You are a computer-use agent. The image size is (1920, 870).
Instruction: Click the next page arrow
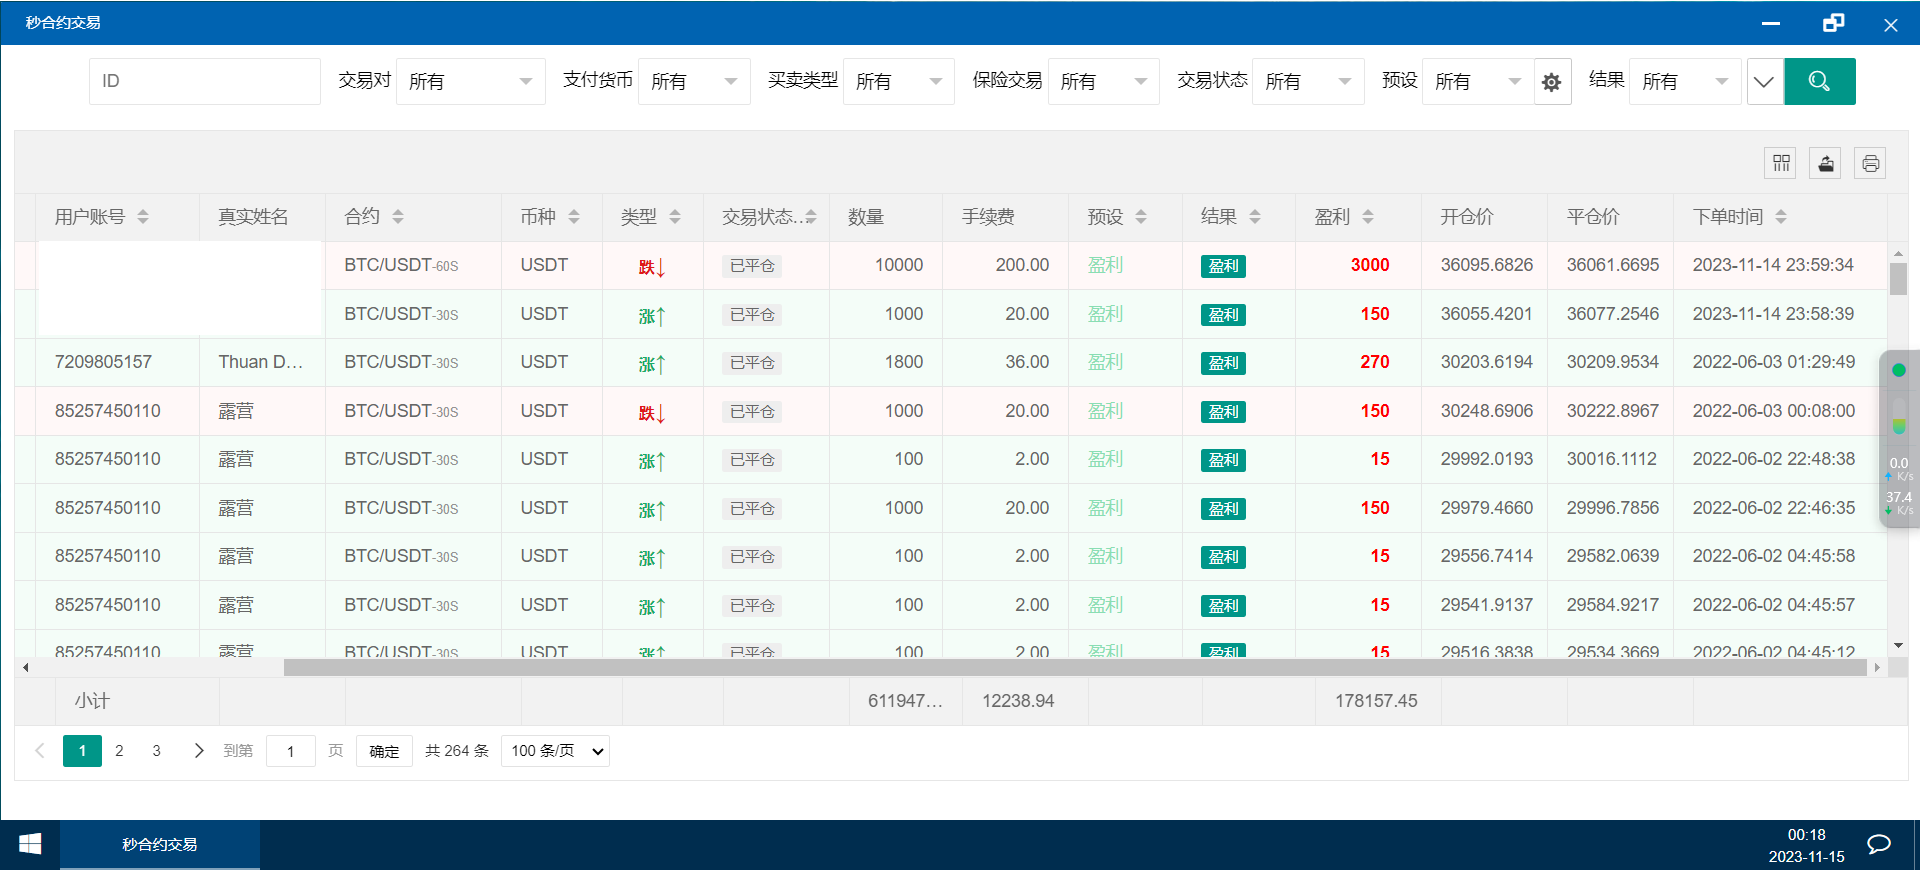click(198, 751)
